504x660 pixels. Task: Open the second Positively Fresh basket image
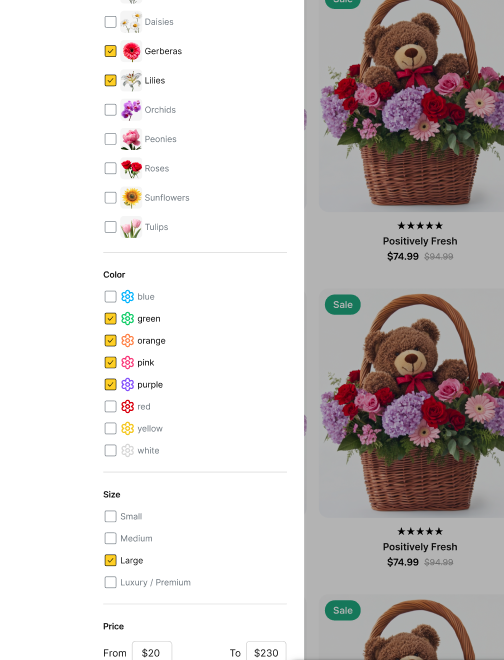pos(411,403)
